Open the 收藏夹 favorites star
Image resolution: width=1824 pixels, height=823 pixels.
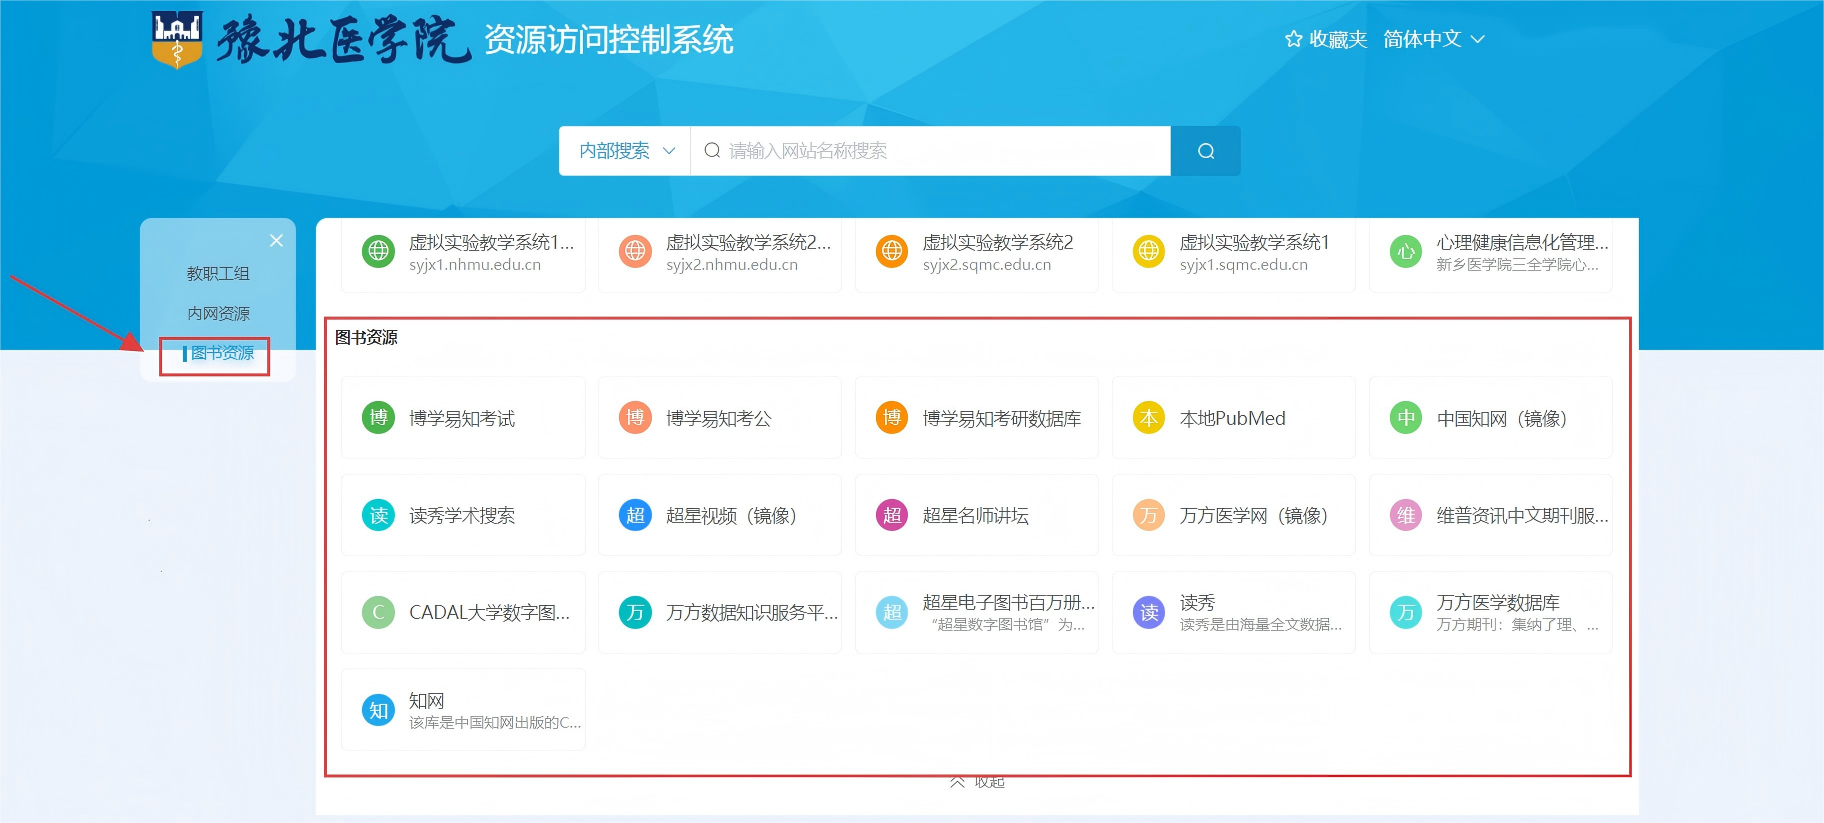coord(1294,39)
